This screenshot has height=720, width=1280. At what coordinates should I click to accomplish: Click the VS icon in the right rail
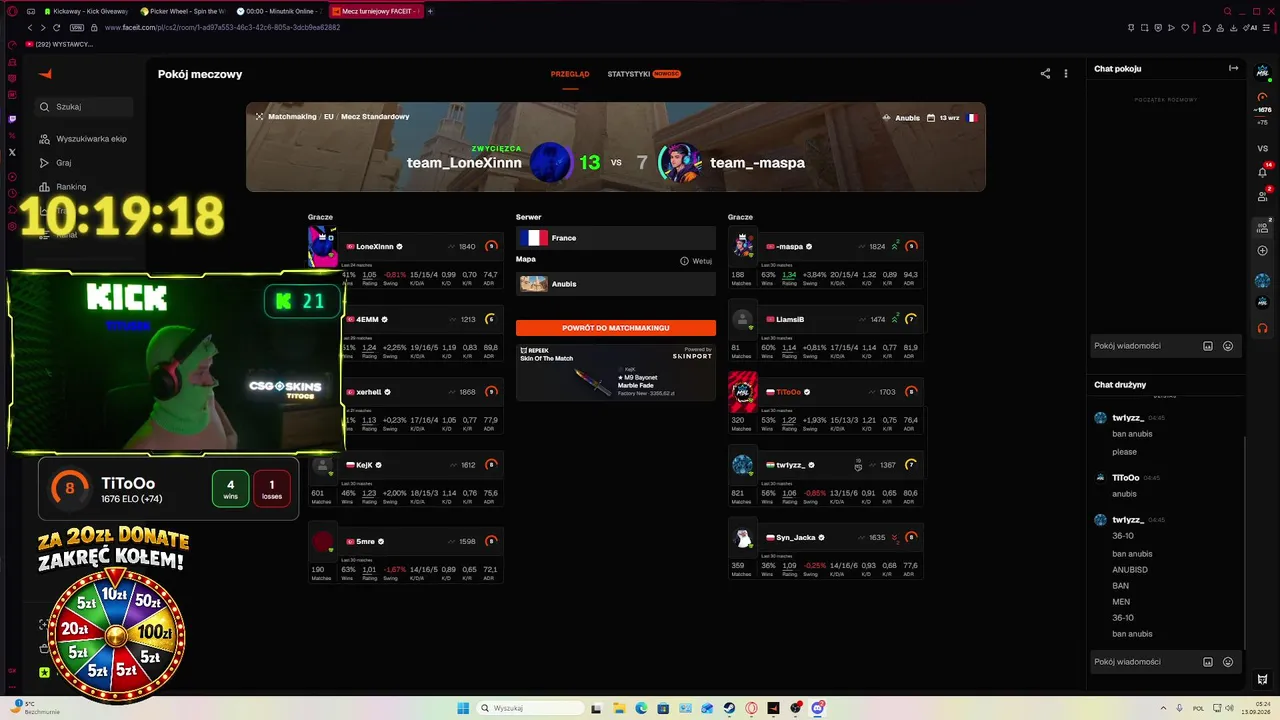point(1263,149)
